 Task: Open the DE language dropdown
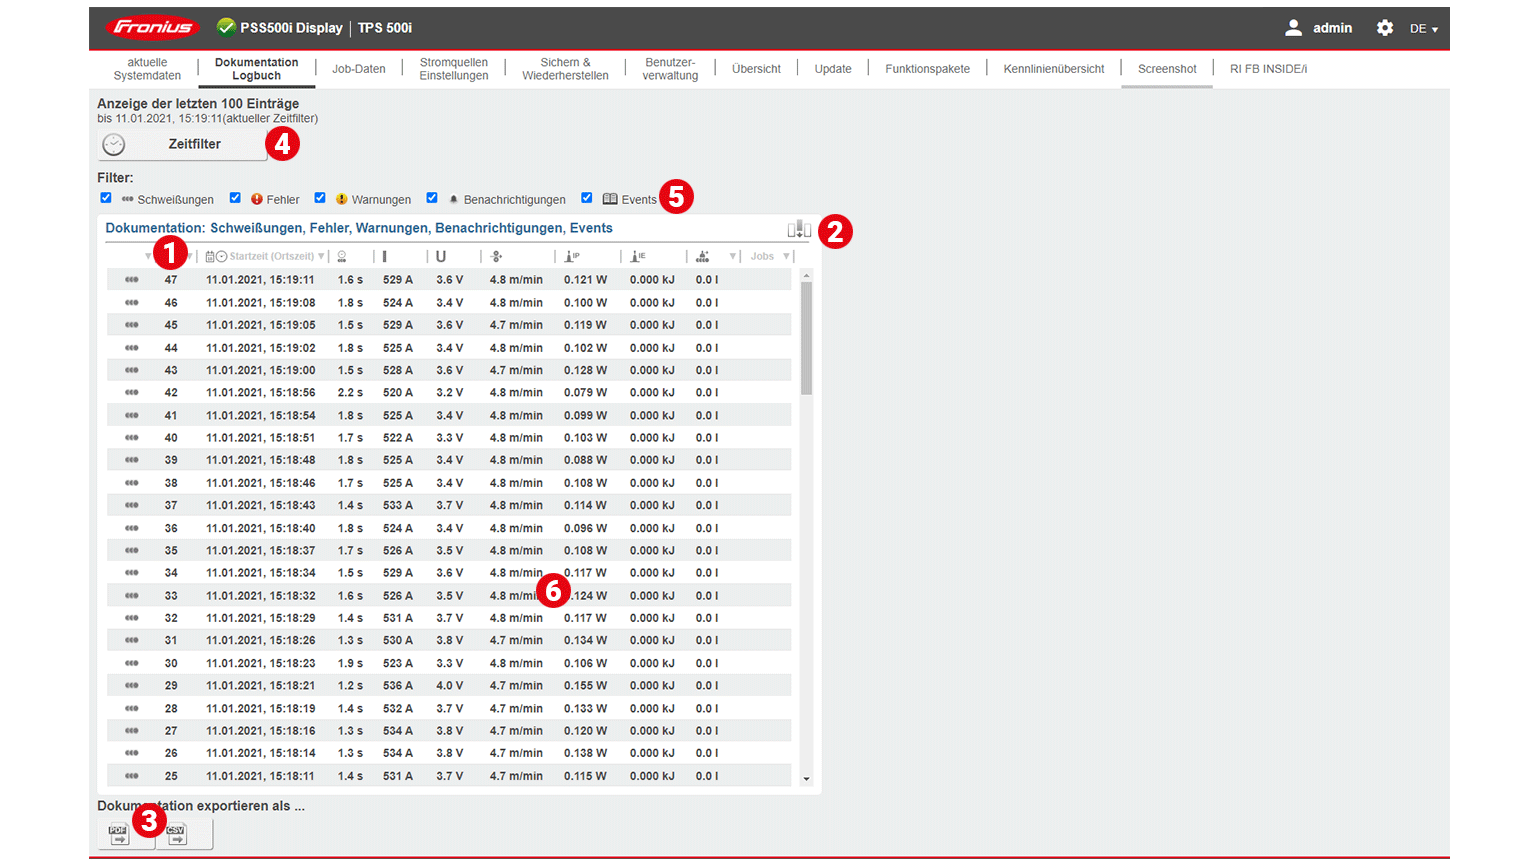tap(1423, 29)
